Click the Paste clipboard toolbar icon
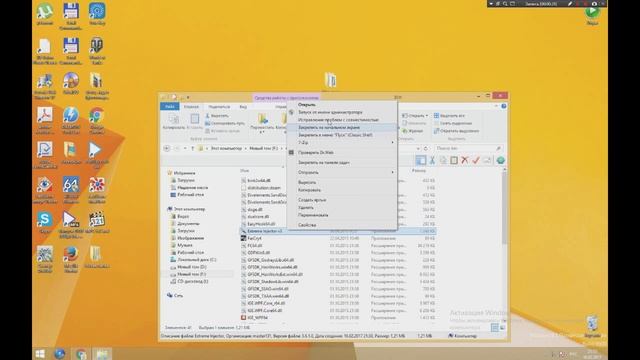640x360 pixels. point(454,160)
